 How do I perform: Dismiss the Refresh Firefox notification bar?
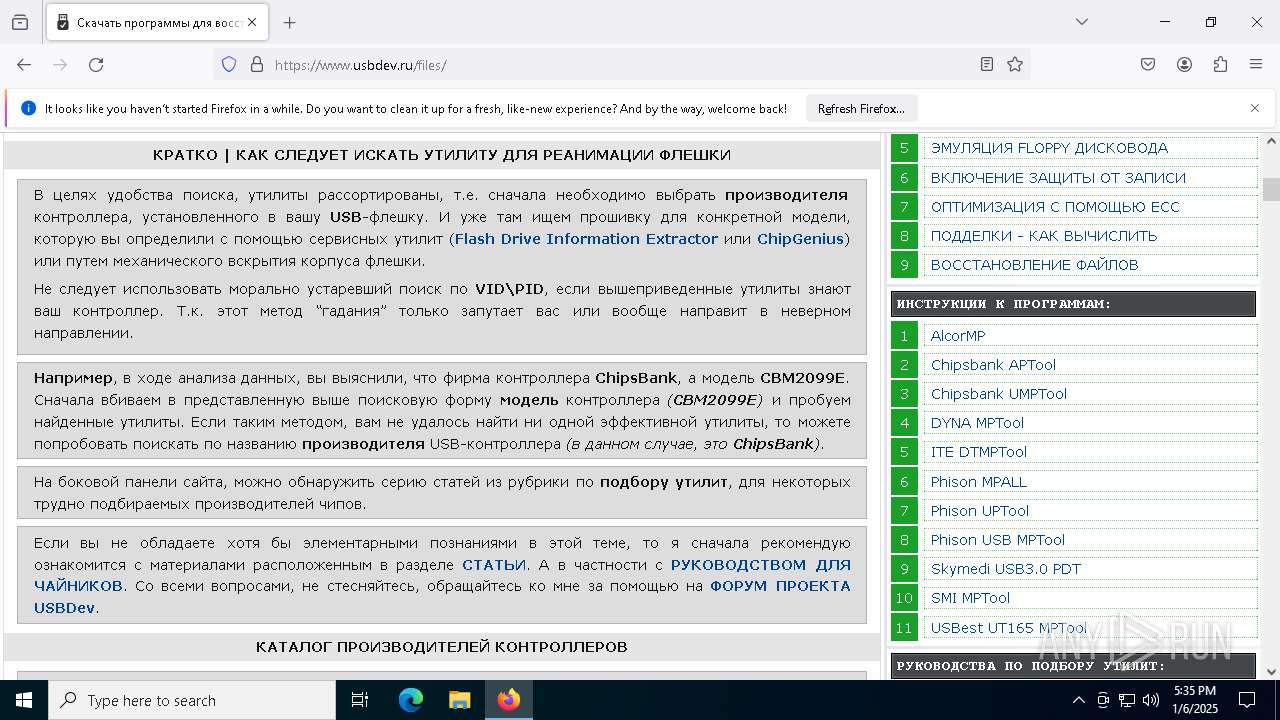pos(1255,108)
